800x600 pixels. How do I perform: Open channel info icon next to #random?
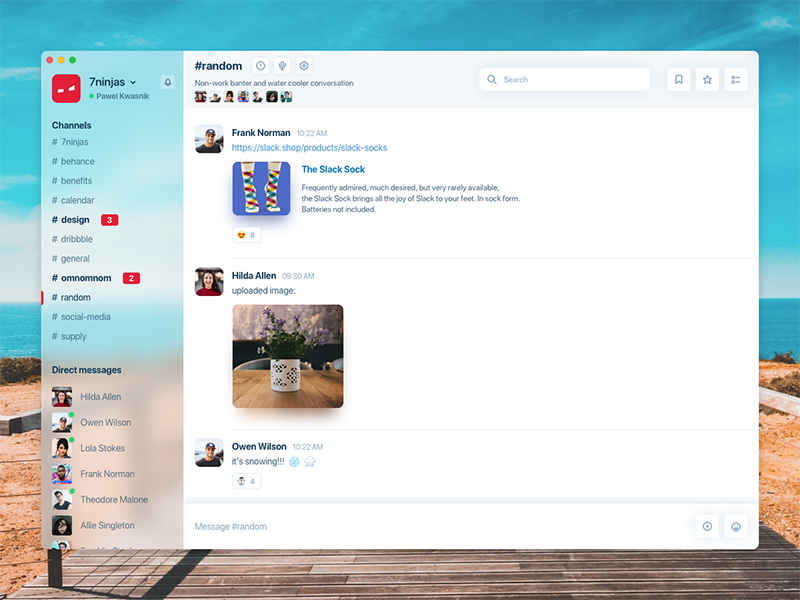point(261,66)
